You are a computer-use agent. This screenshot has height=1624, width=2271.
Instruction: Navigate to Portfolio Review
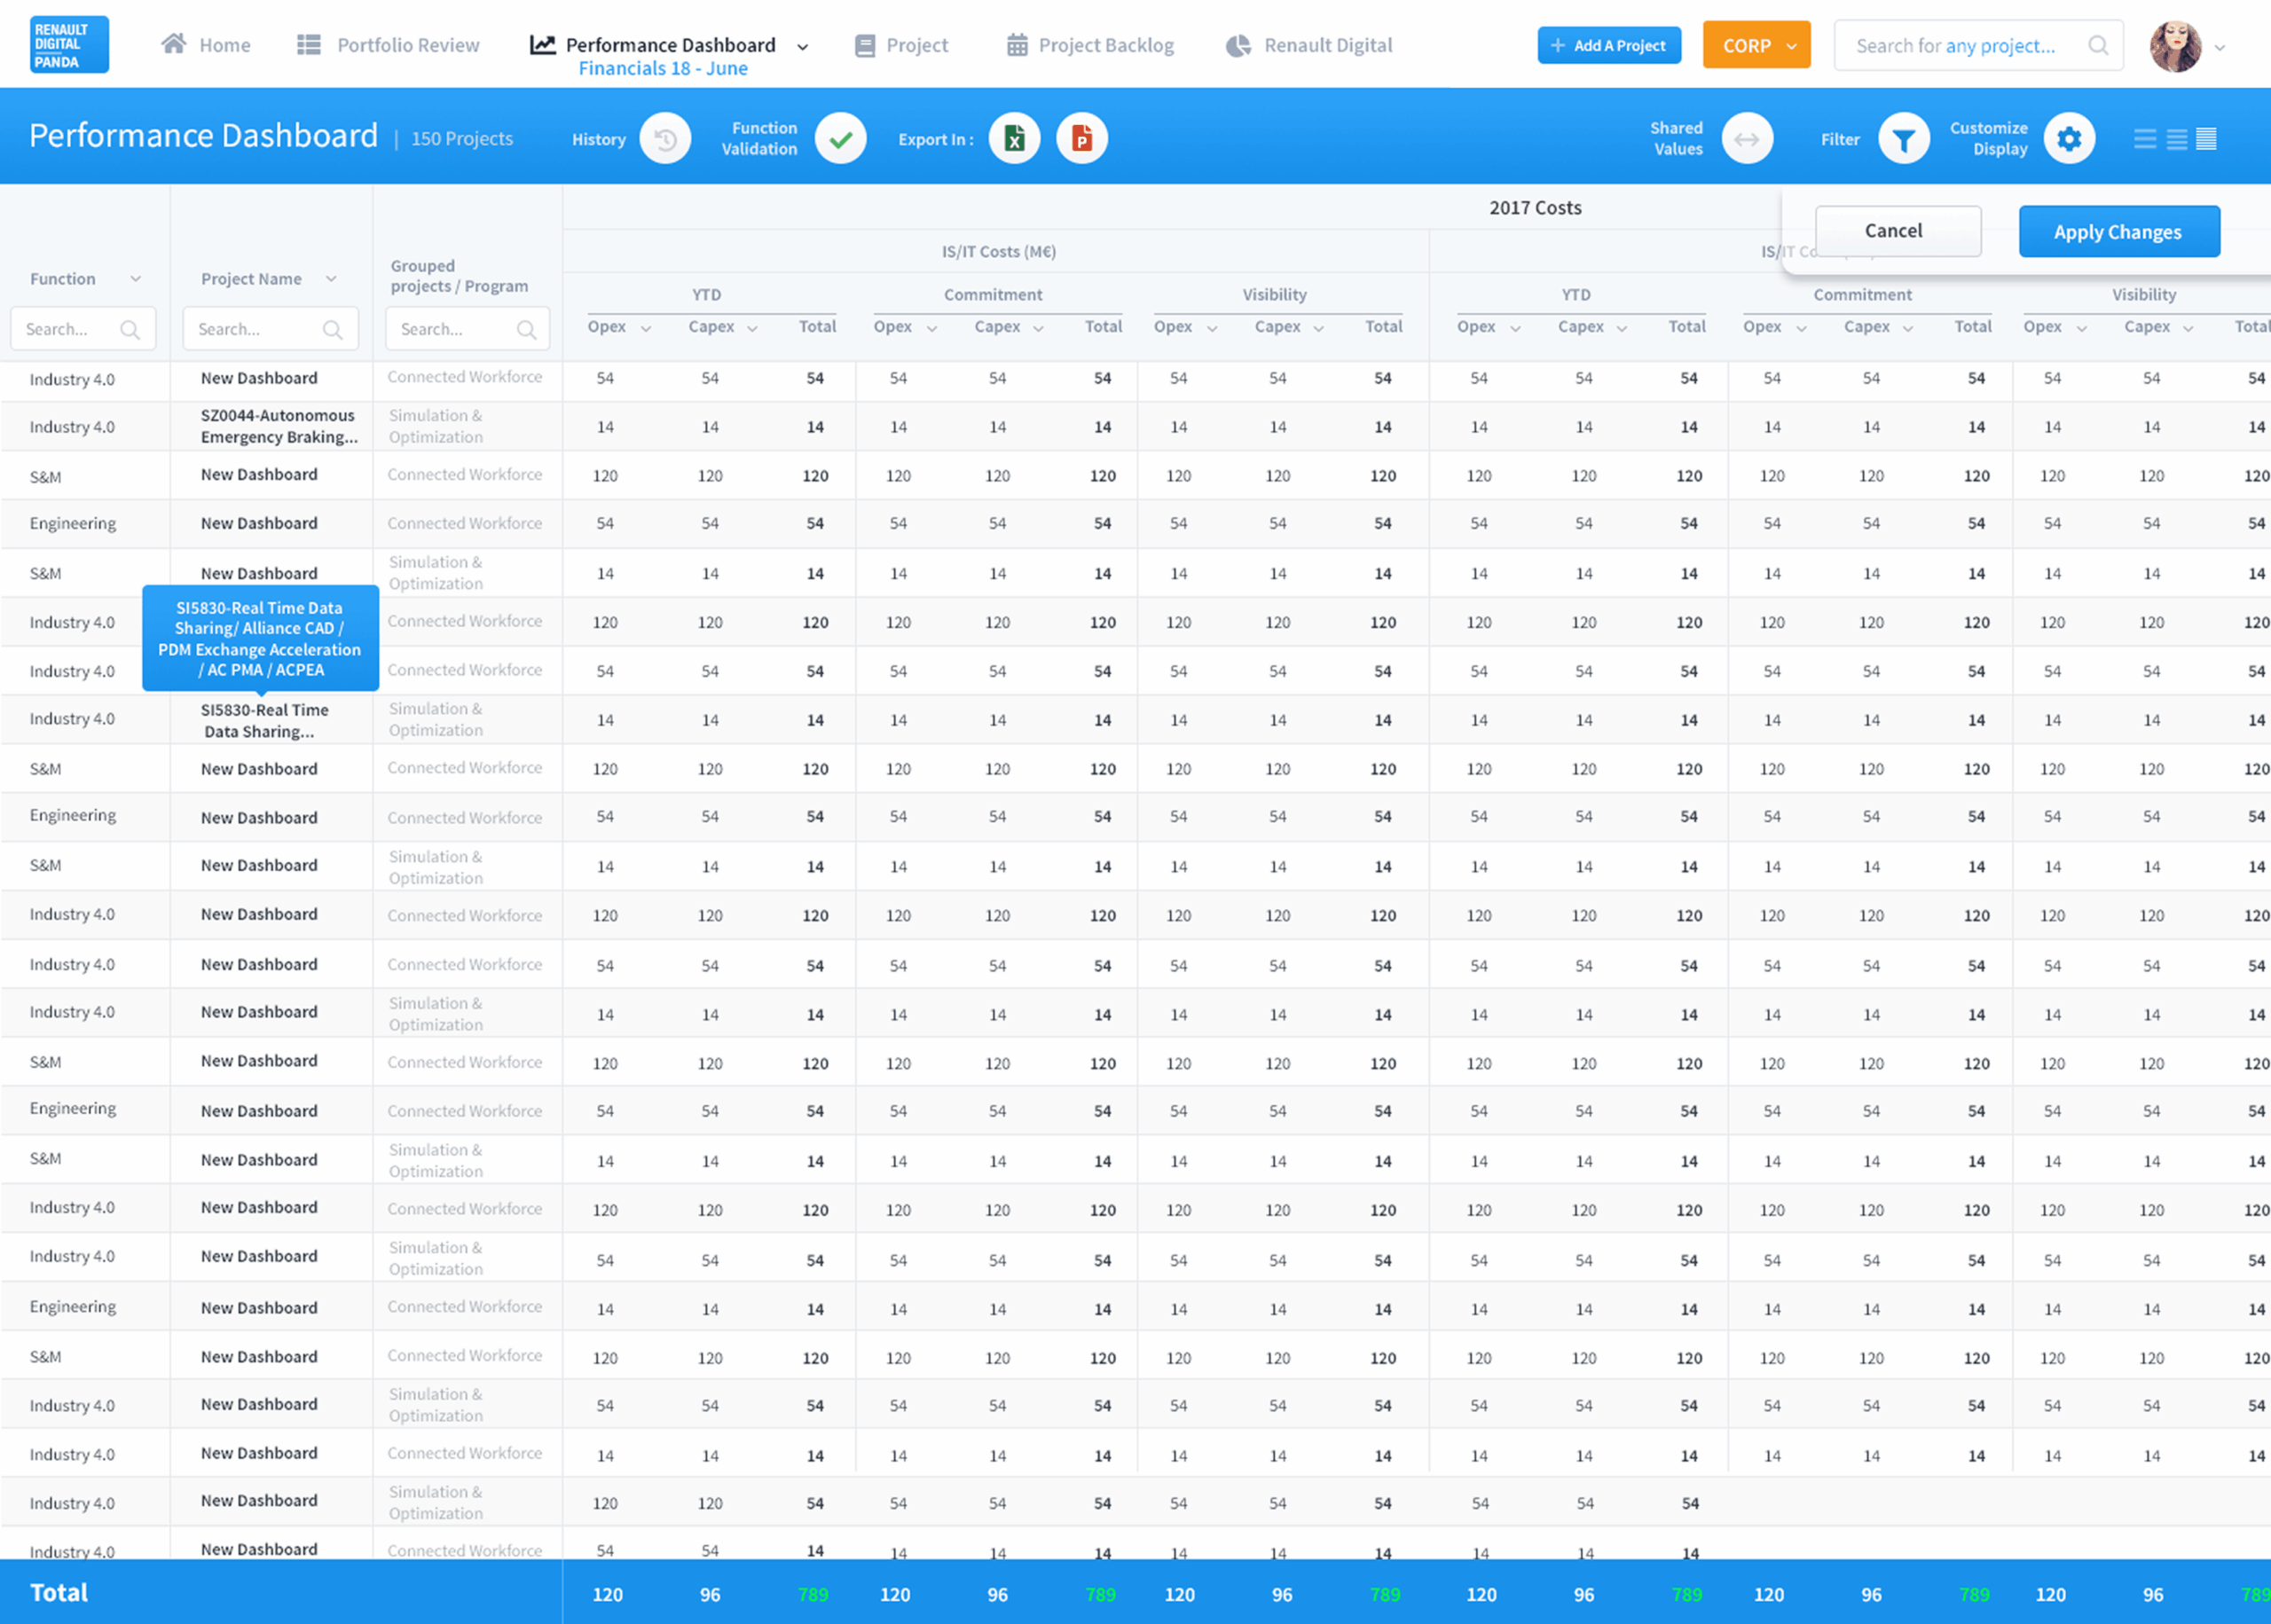[388, 44]
